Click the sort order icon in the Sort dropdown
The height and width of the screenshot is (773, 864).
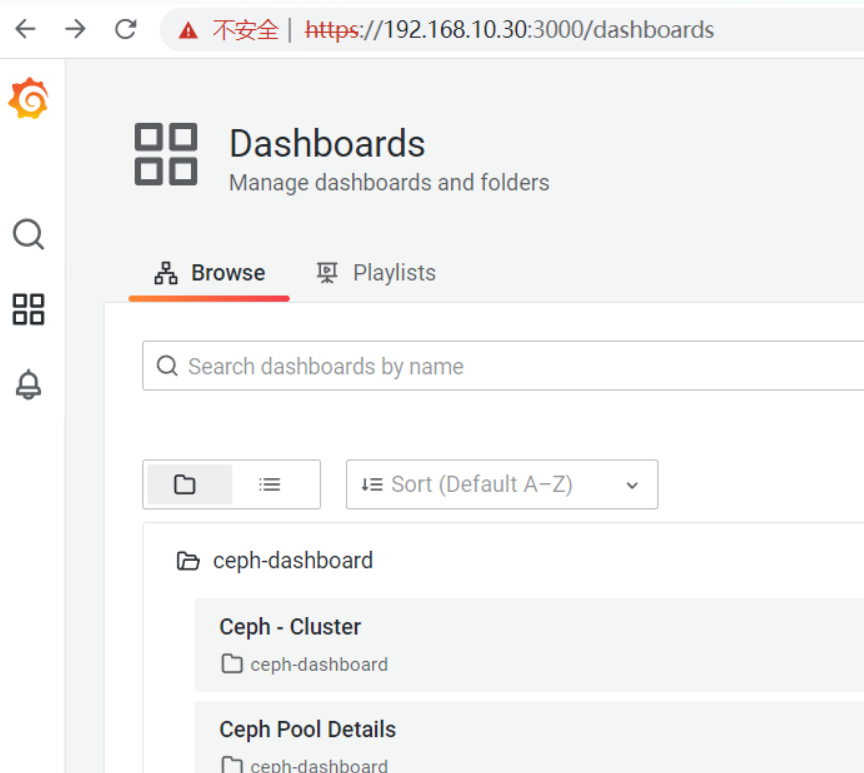(372, 484)
